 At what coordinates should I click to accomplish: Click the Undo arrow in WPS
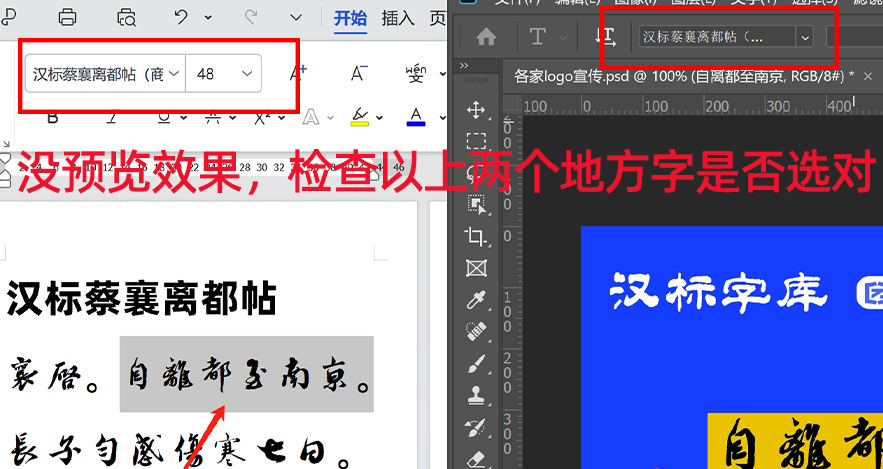(x=181, y=17)
